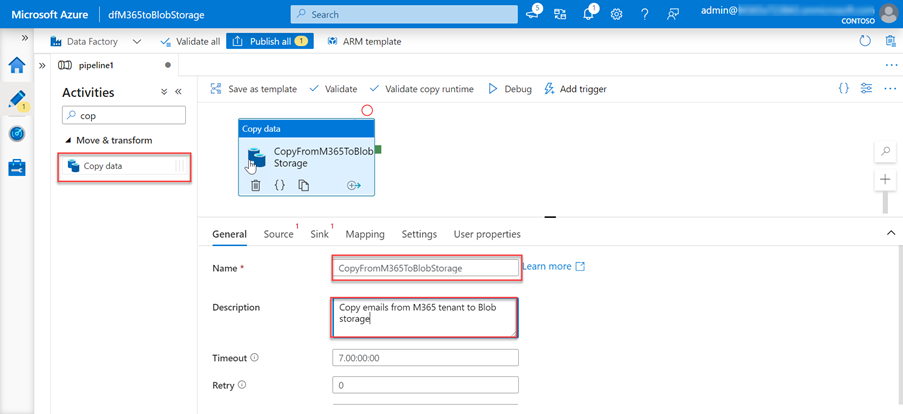This screenshot has width=903, height=414.
Task: Collapse the properties panel chevron
Action: pos(891,233)
